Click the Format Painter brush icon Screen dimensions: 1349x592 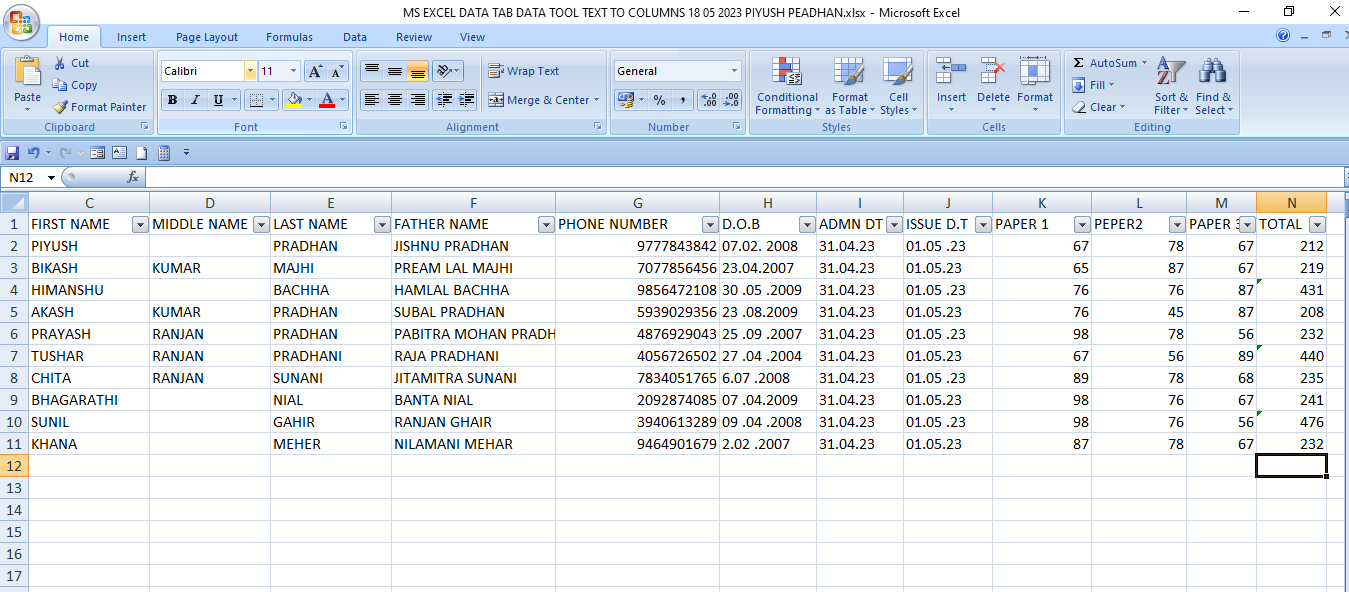[x=61, y=107]
